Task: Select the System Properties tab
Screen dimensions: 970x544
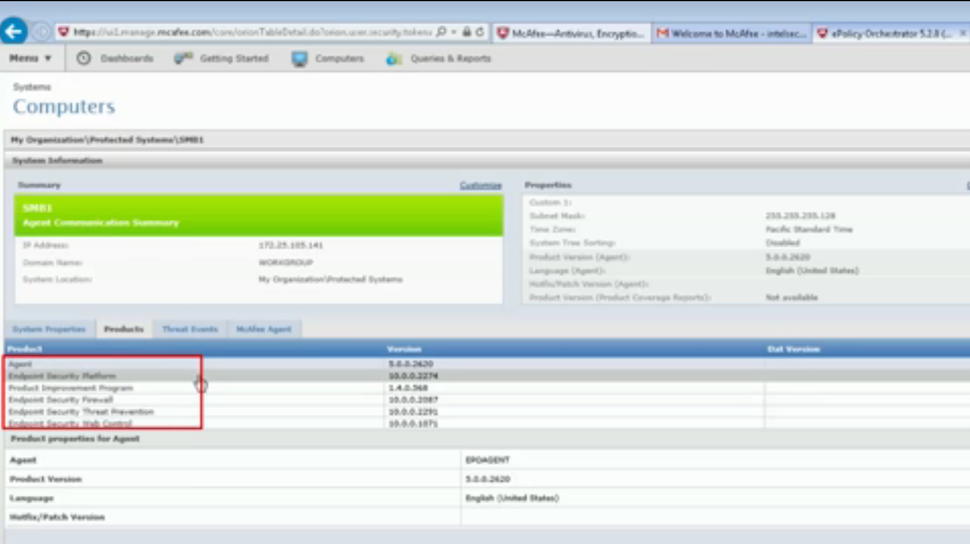Action: 49,329
